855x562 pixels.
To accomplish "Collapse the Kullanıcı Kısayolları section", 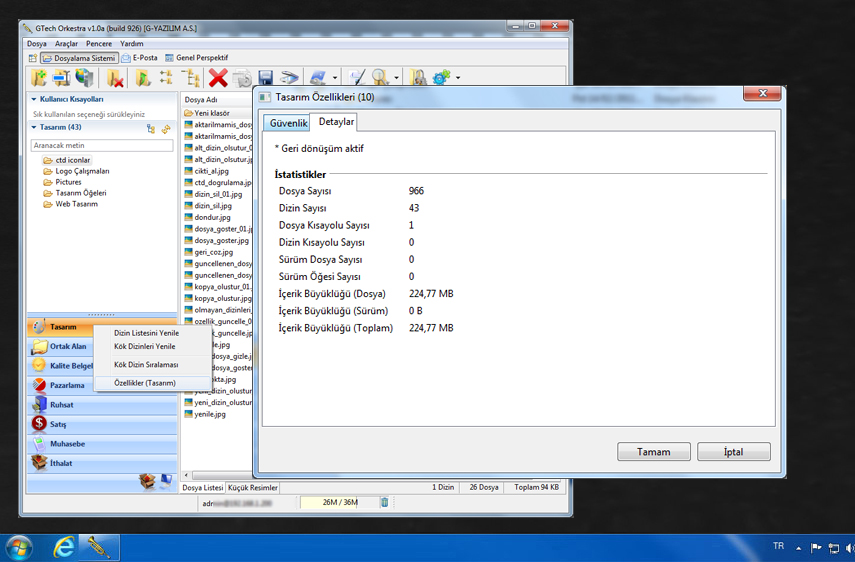I will click(x=34, y=100).
